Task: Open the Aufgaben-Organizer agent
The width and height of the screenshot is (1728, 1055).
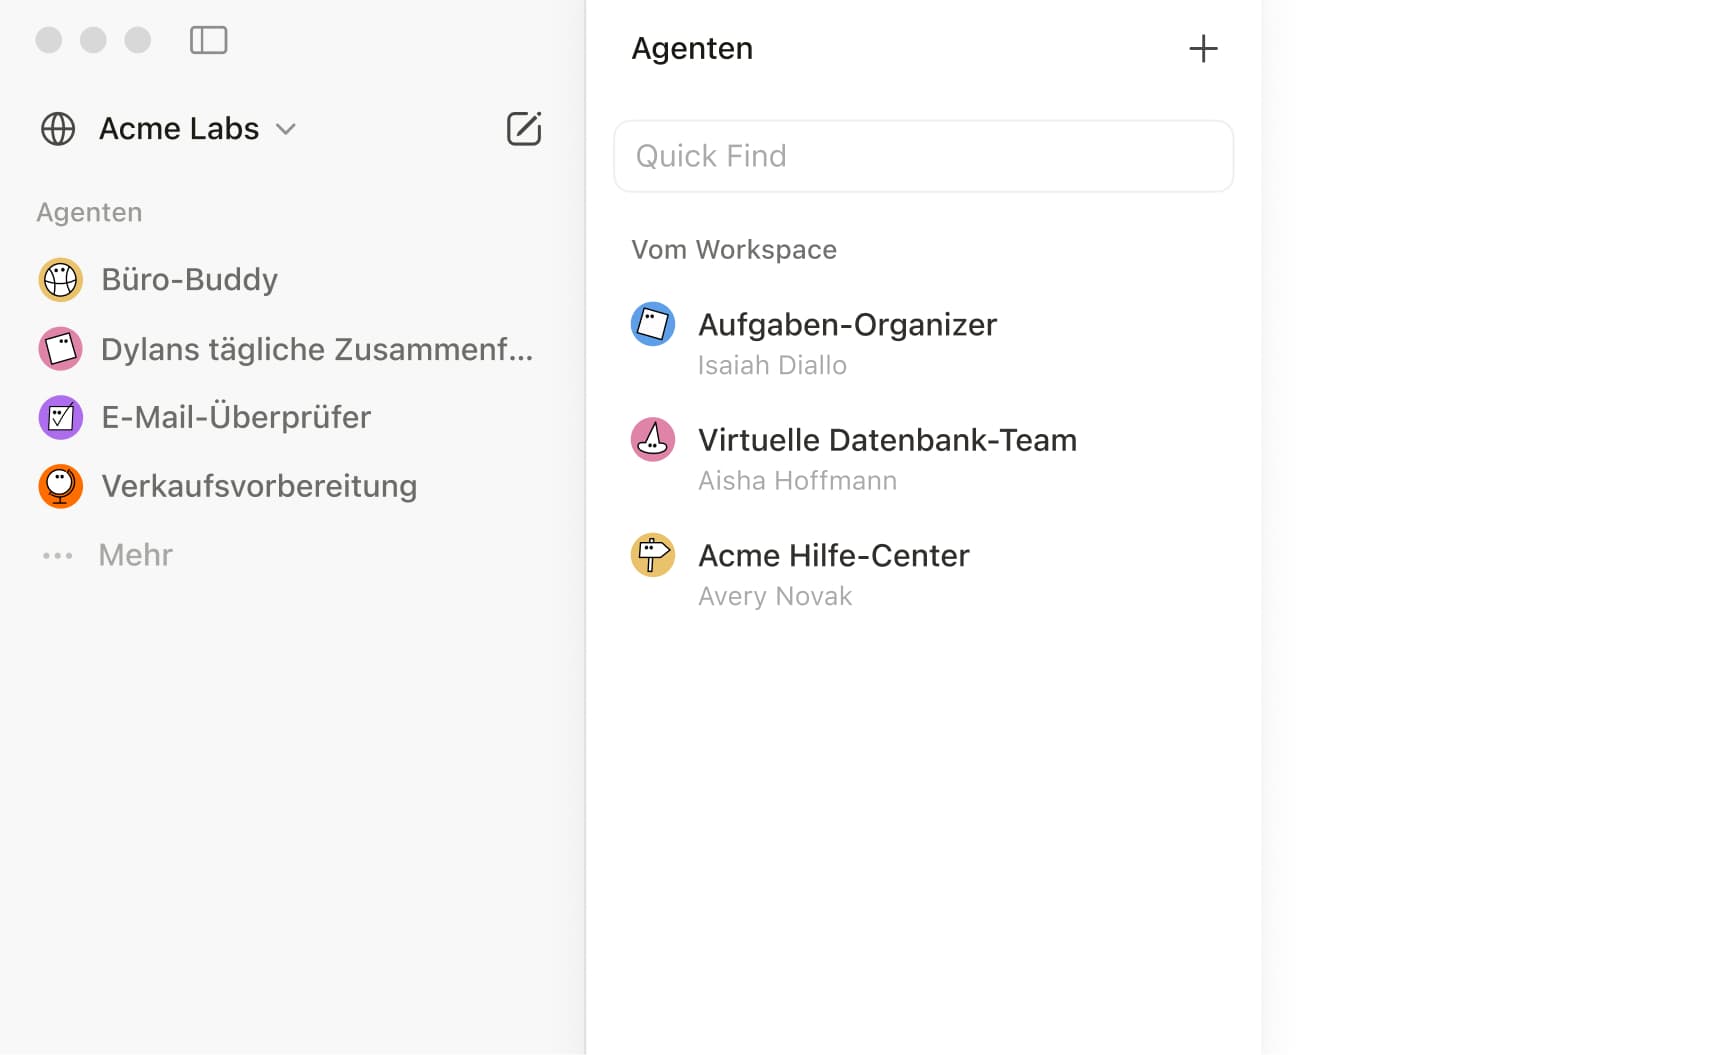Action: (x=847, y=325)
